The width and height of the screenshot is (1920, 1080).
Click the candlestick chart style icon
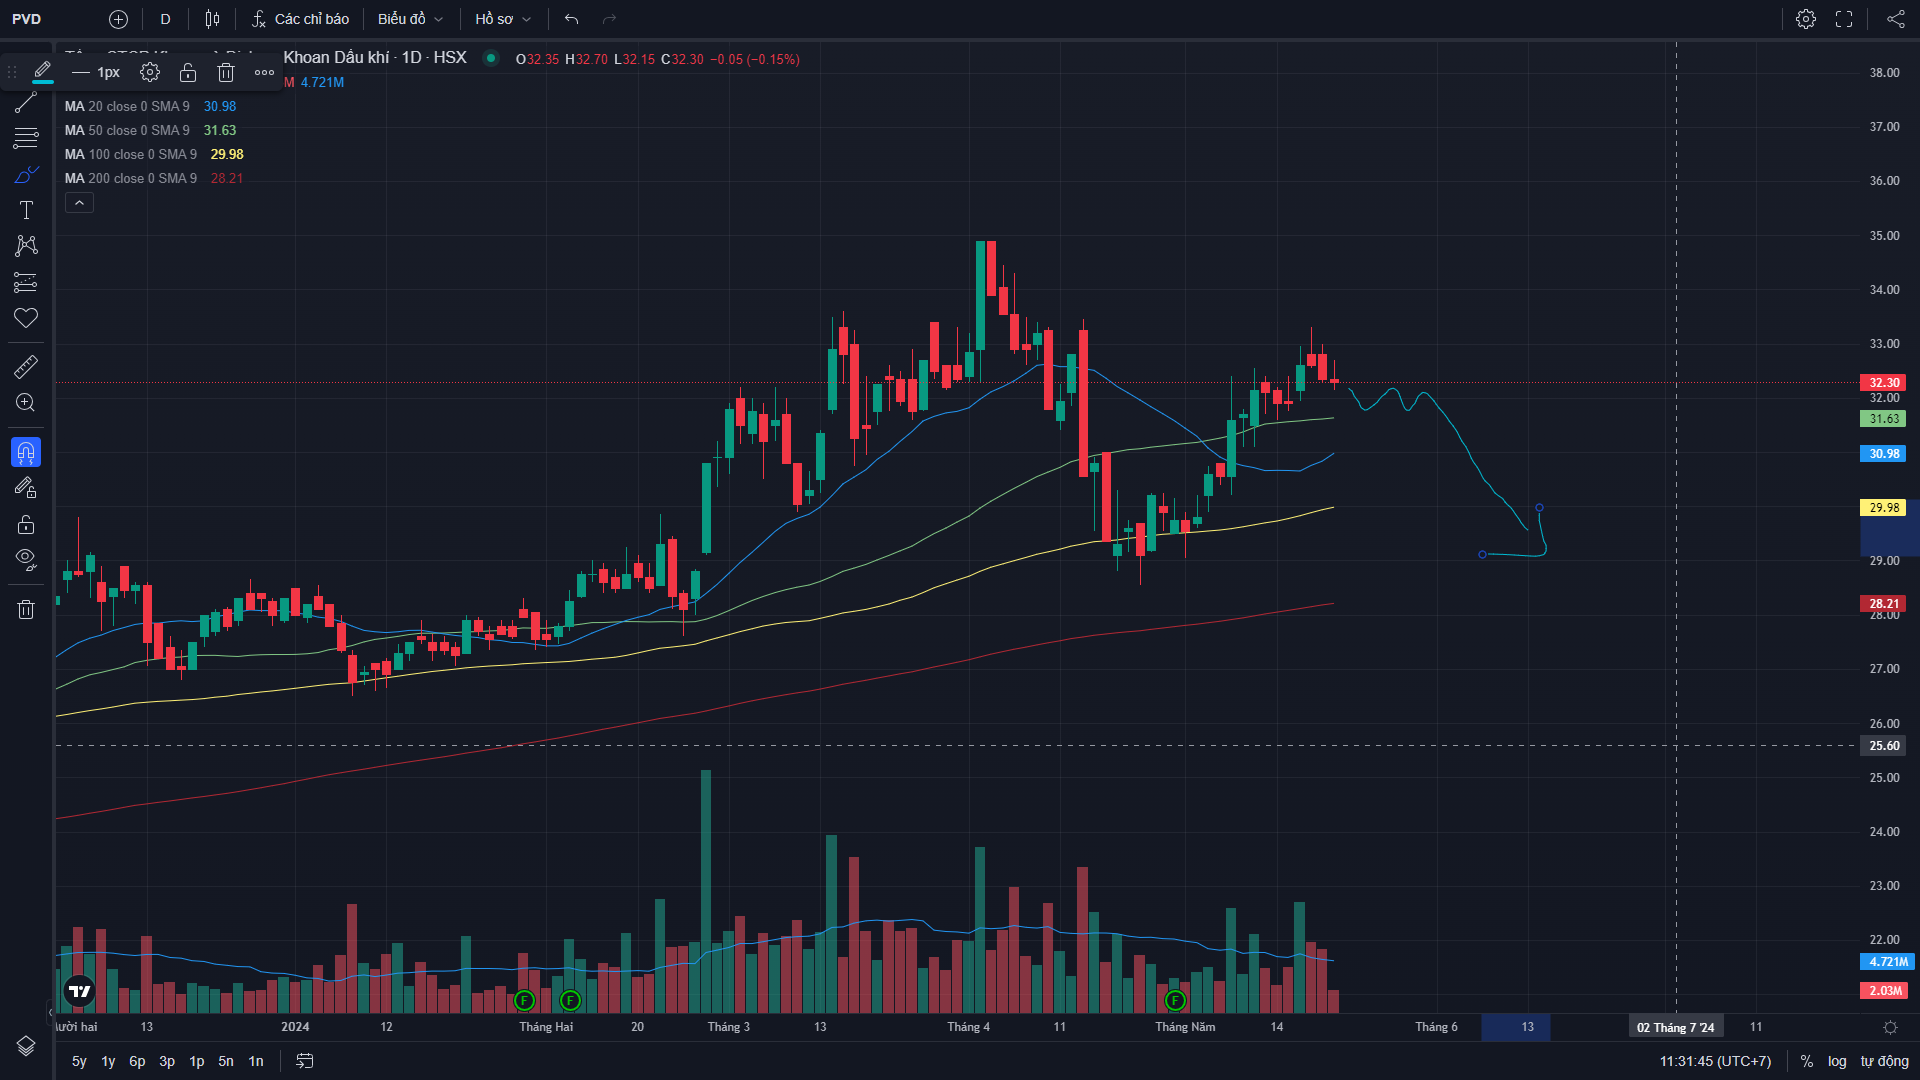(212, 19)
